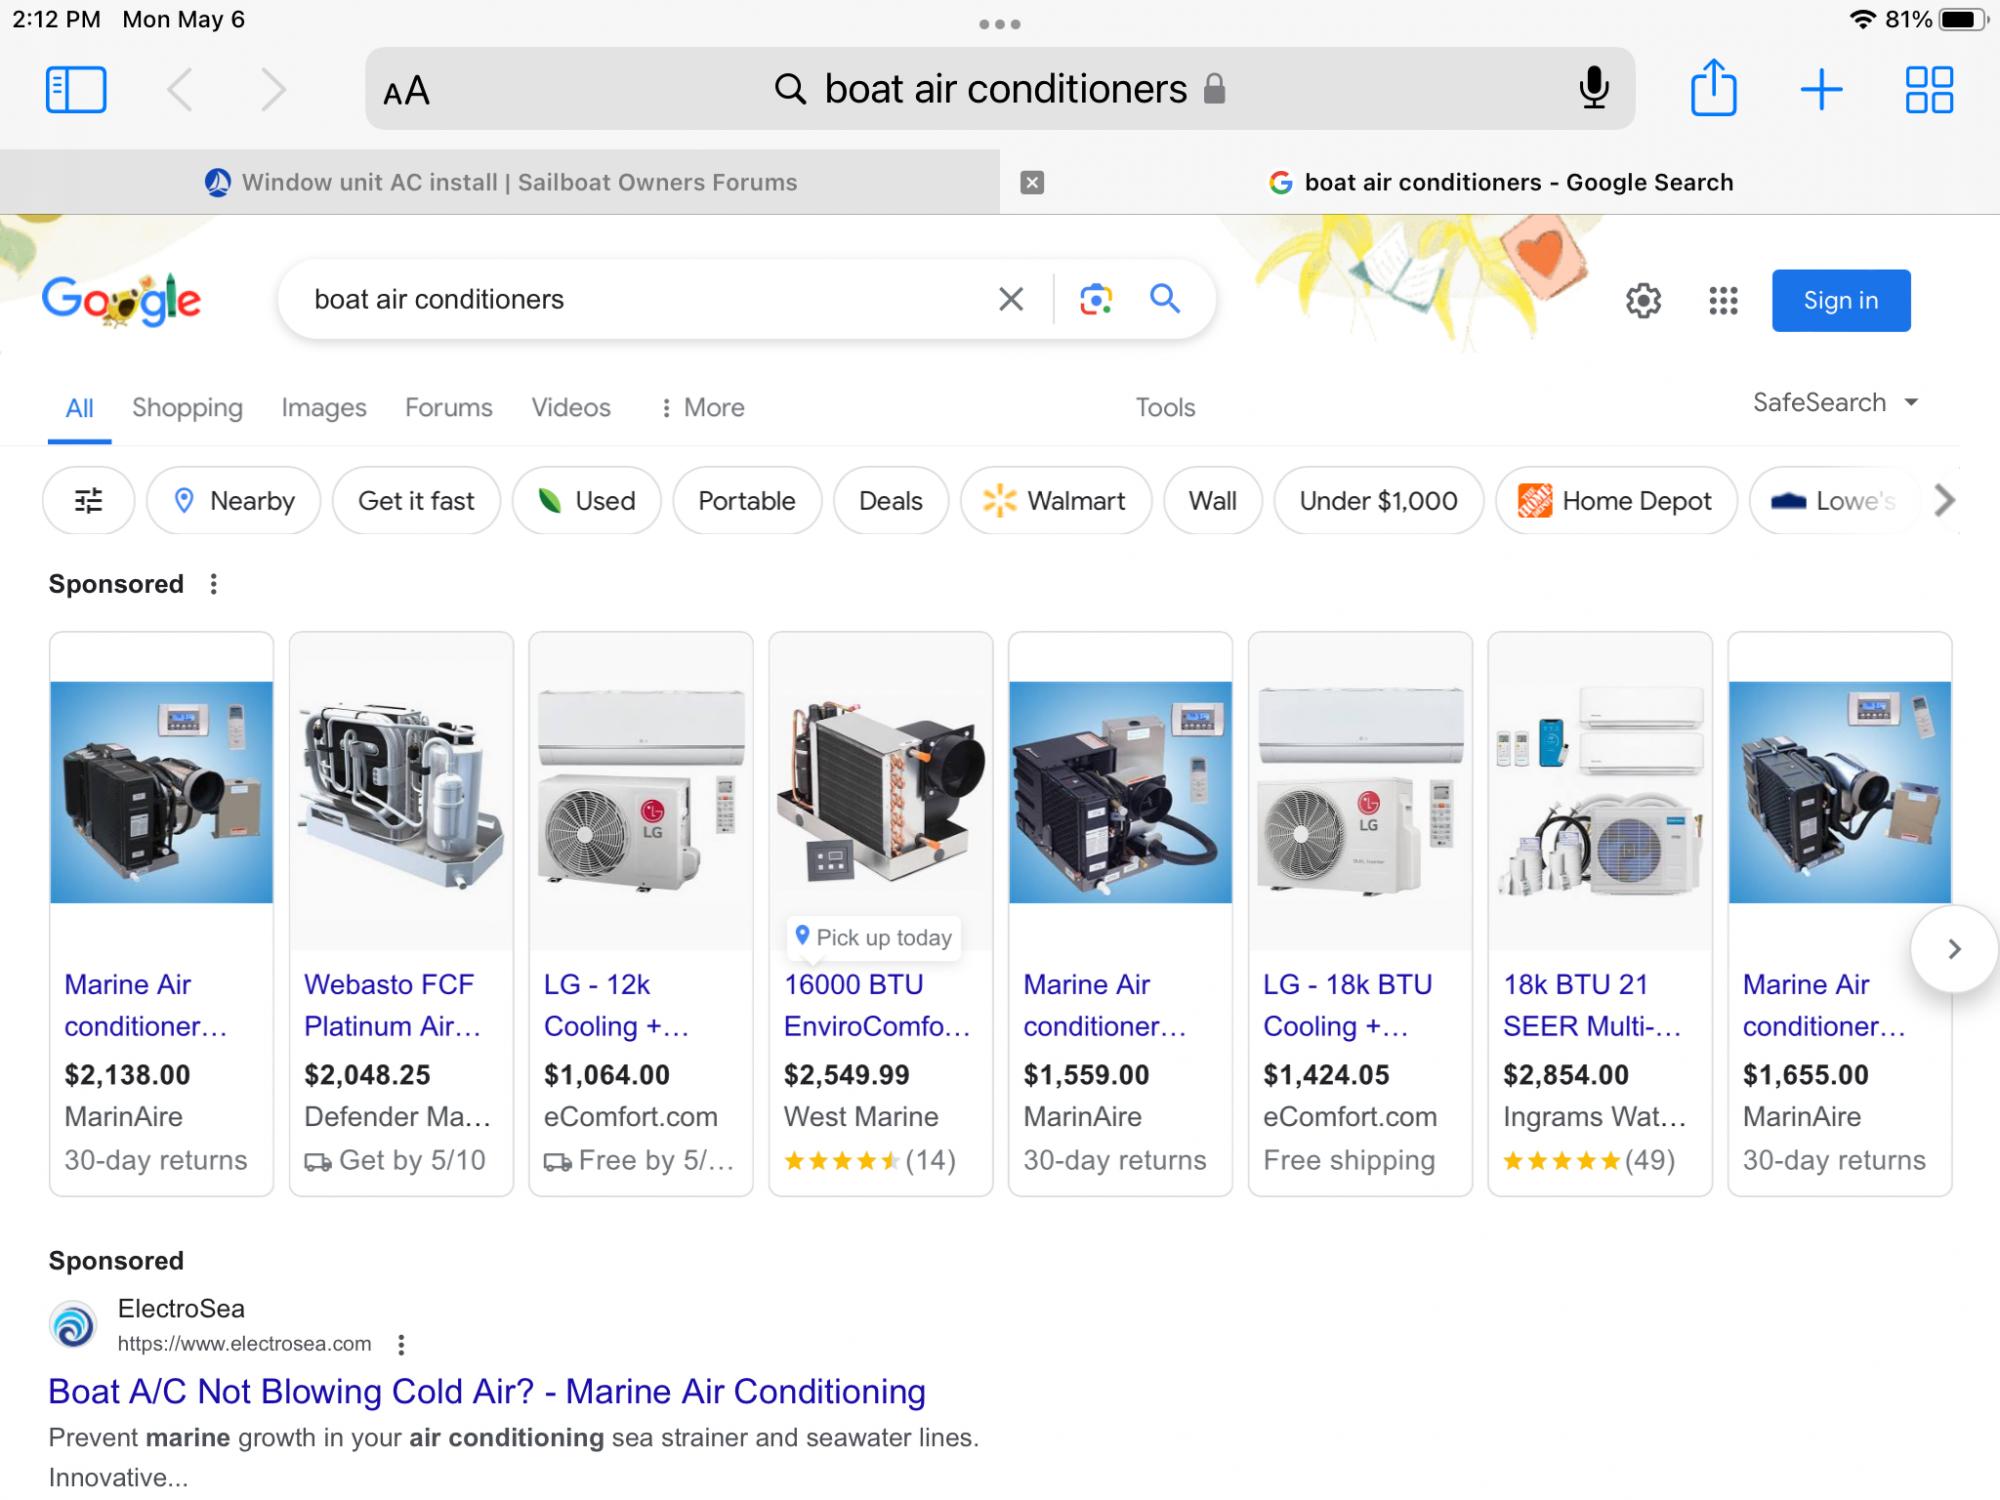This screenshot has height=1500, width=2000.
Task: Tap the Pick up today badge
Action: click(x=874, y=937)
